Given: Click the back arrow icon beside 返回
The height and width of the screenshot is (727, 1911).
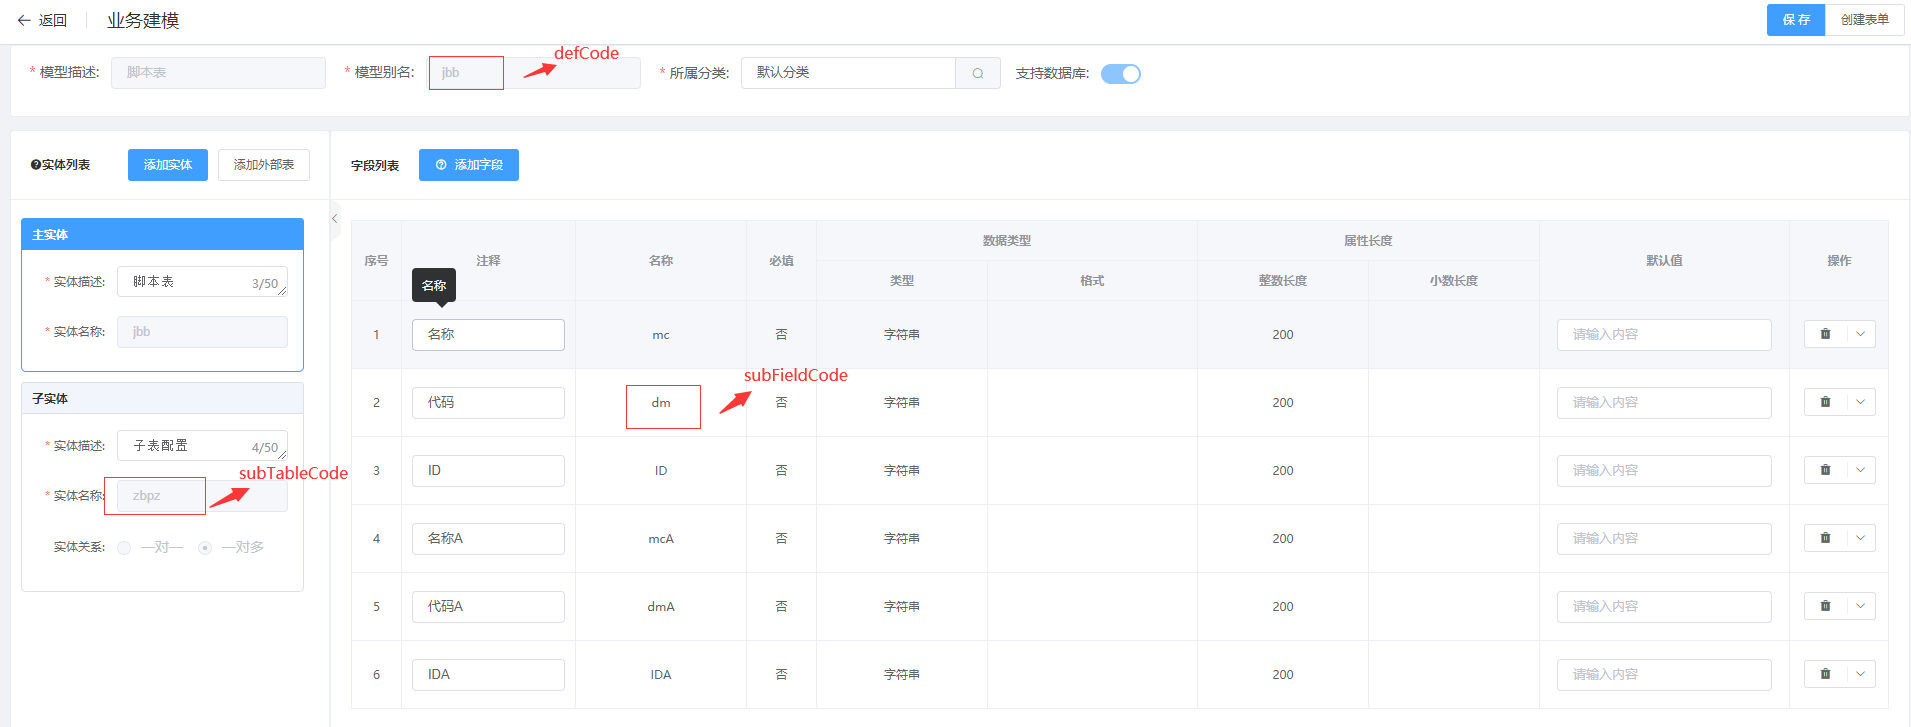Looking at the screenshot, I should coord(24,20).
